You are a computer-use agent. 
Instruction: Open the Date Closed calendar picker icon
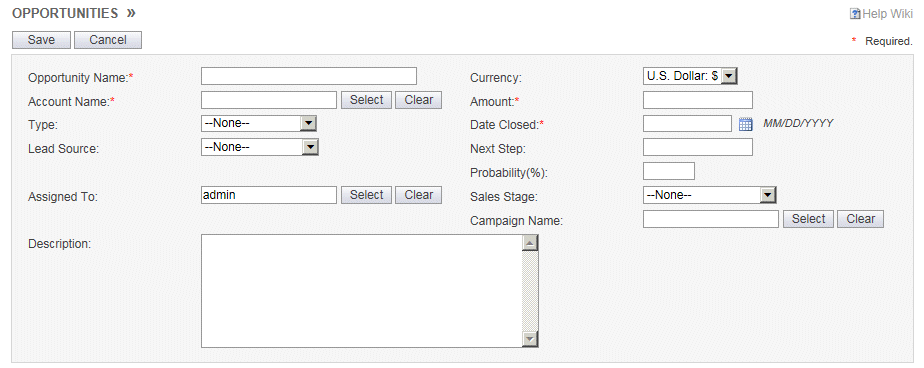click(745, 124)
